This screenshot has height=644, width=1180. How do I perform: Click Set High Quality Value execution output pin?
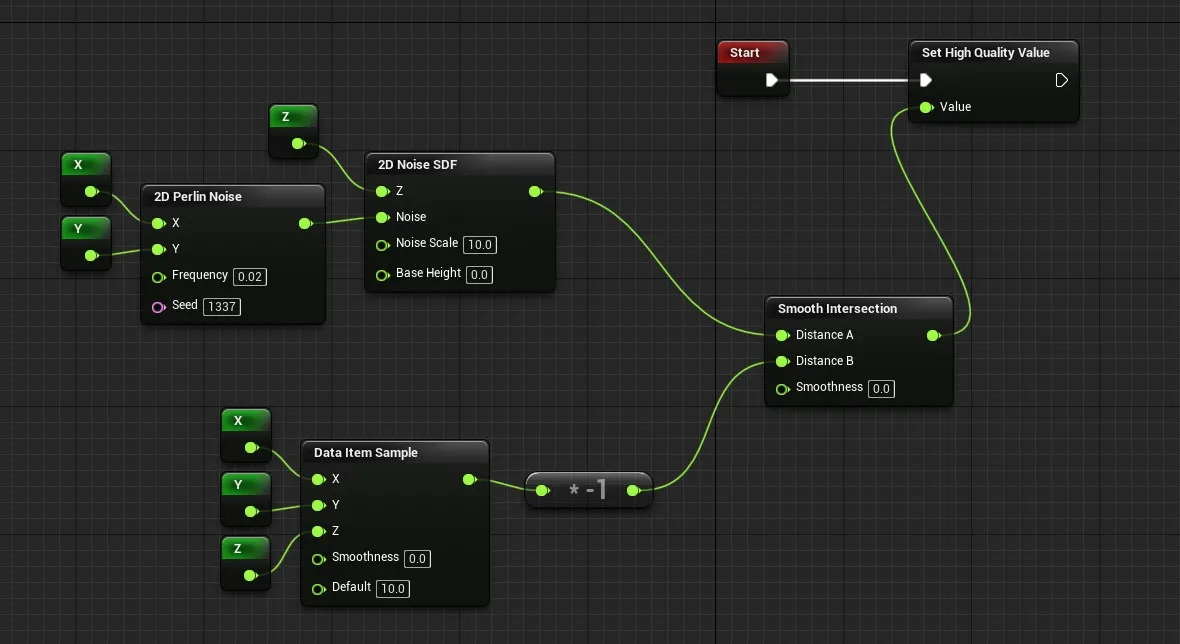point(1062,80)
